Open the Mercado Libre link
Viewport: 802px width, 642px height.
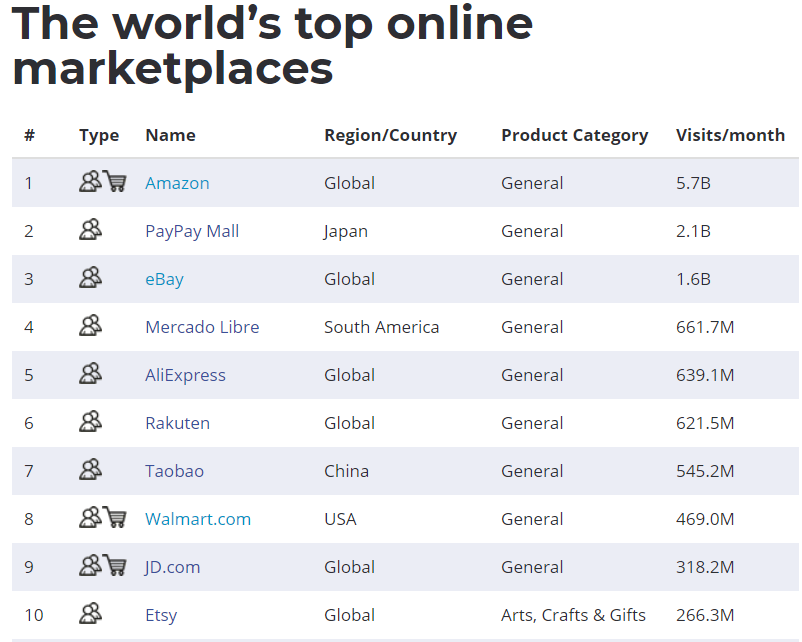(x=202, y=327)
